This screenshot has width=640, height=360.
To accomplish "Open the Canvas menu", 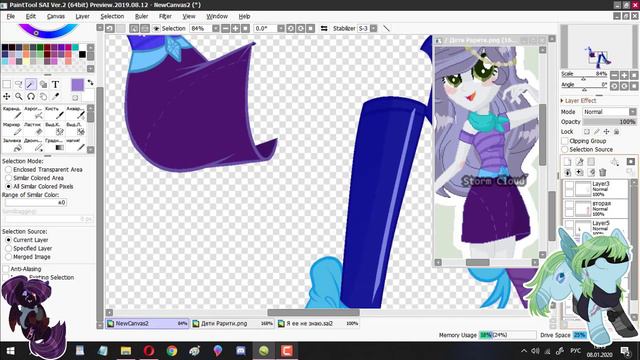I will [x=56, y=16].
